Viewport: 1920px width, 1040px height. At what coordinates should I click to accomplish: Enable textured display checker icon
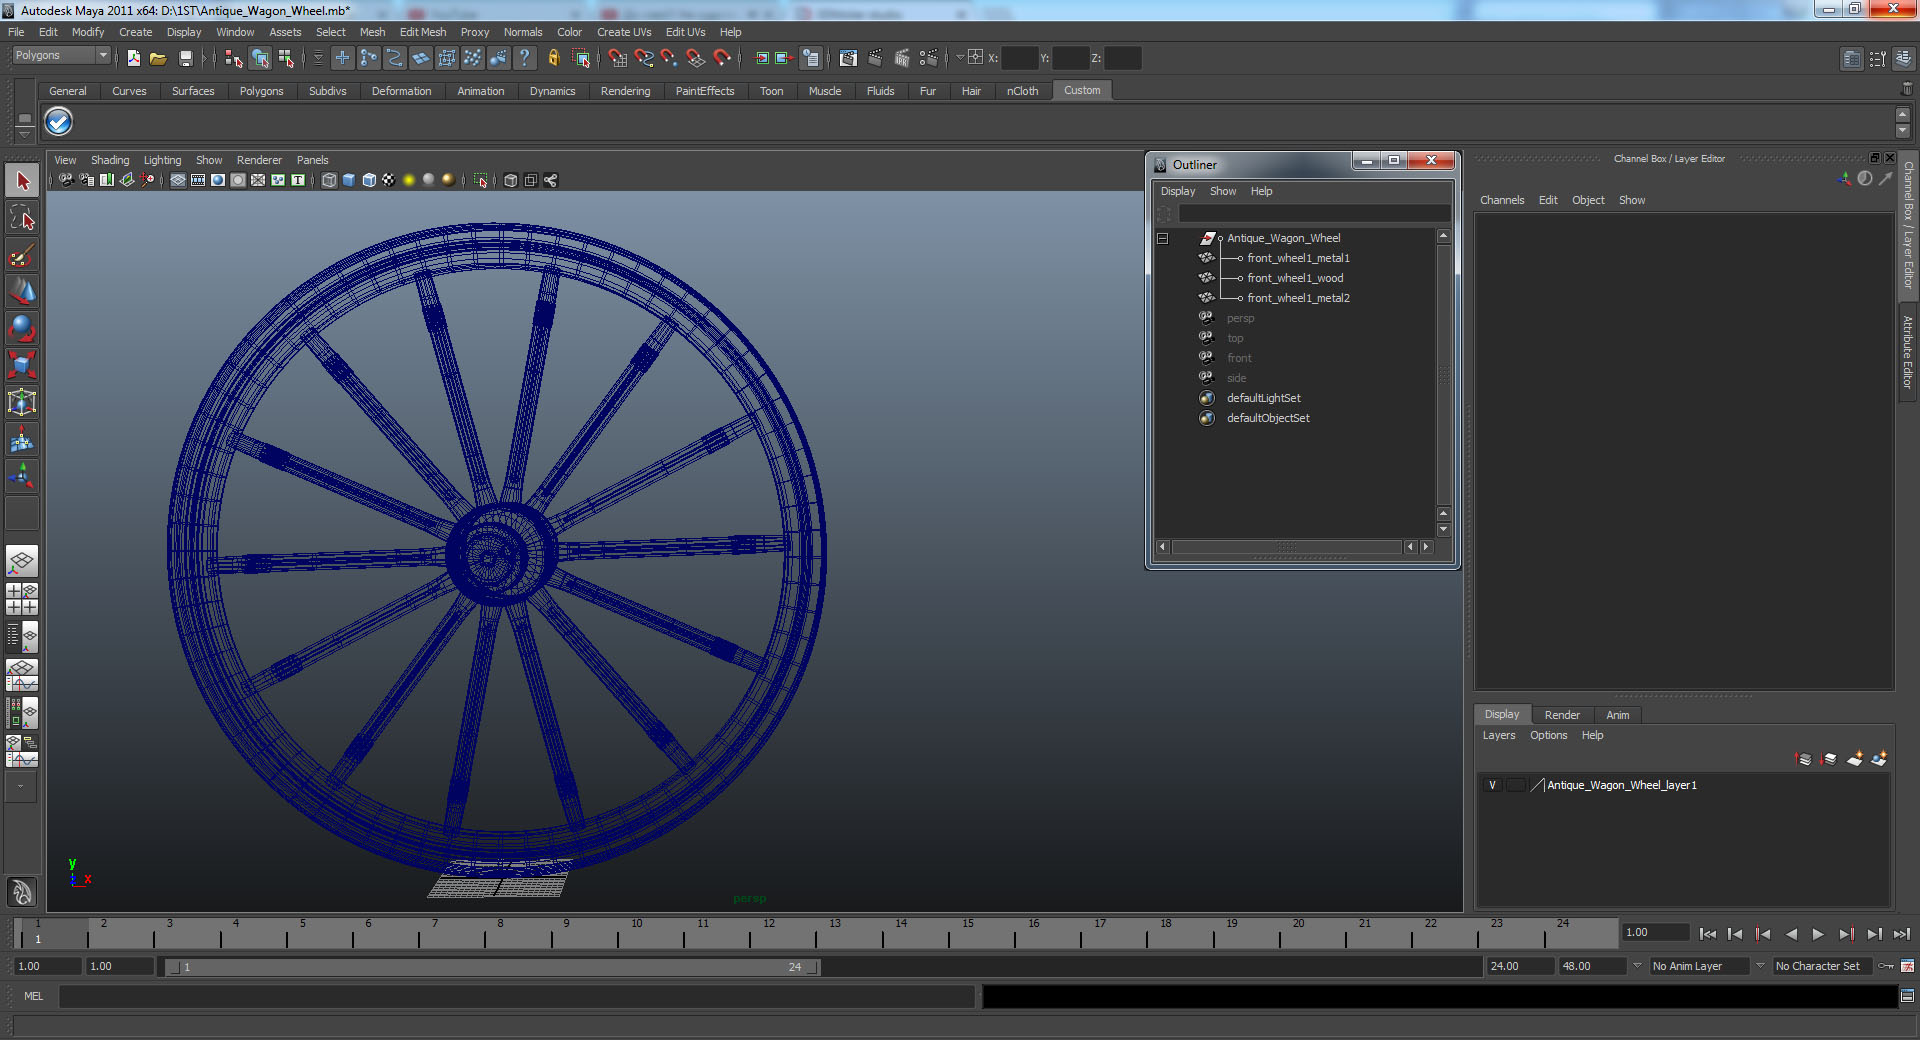click(x=389, y=180)
